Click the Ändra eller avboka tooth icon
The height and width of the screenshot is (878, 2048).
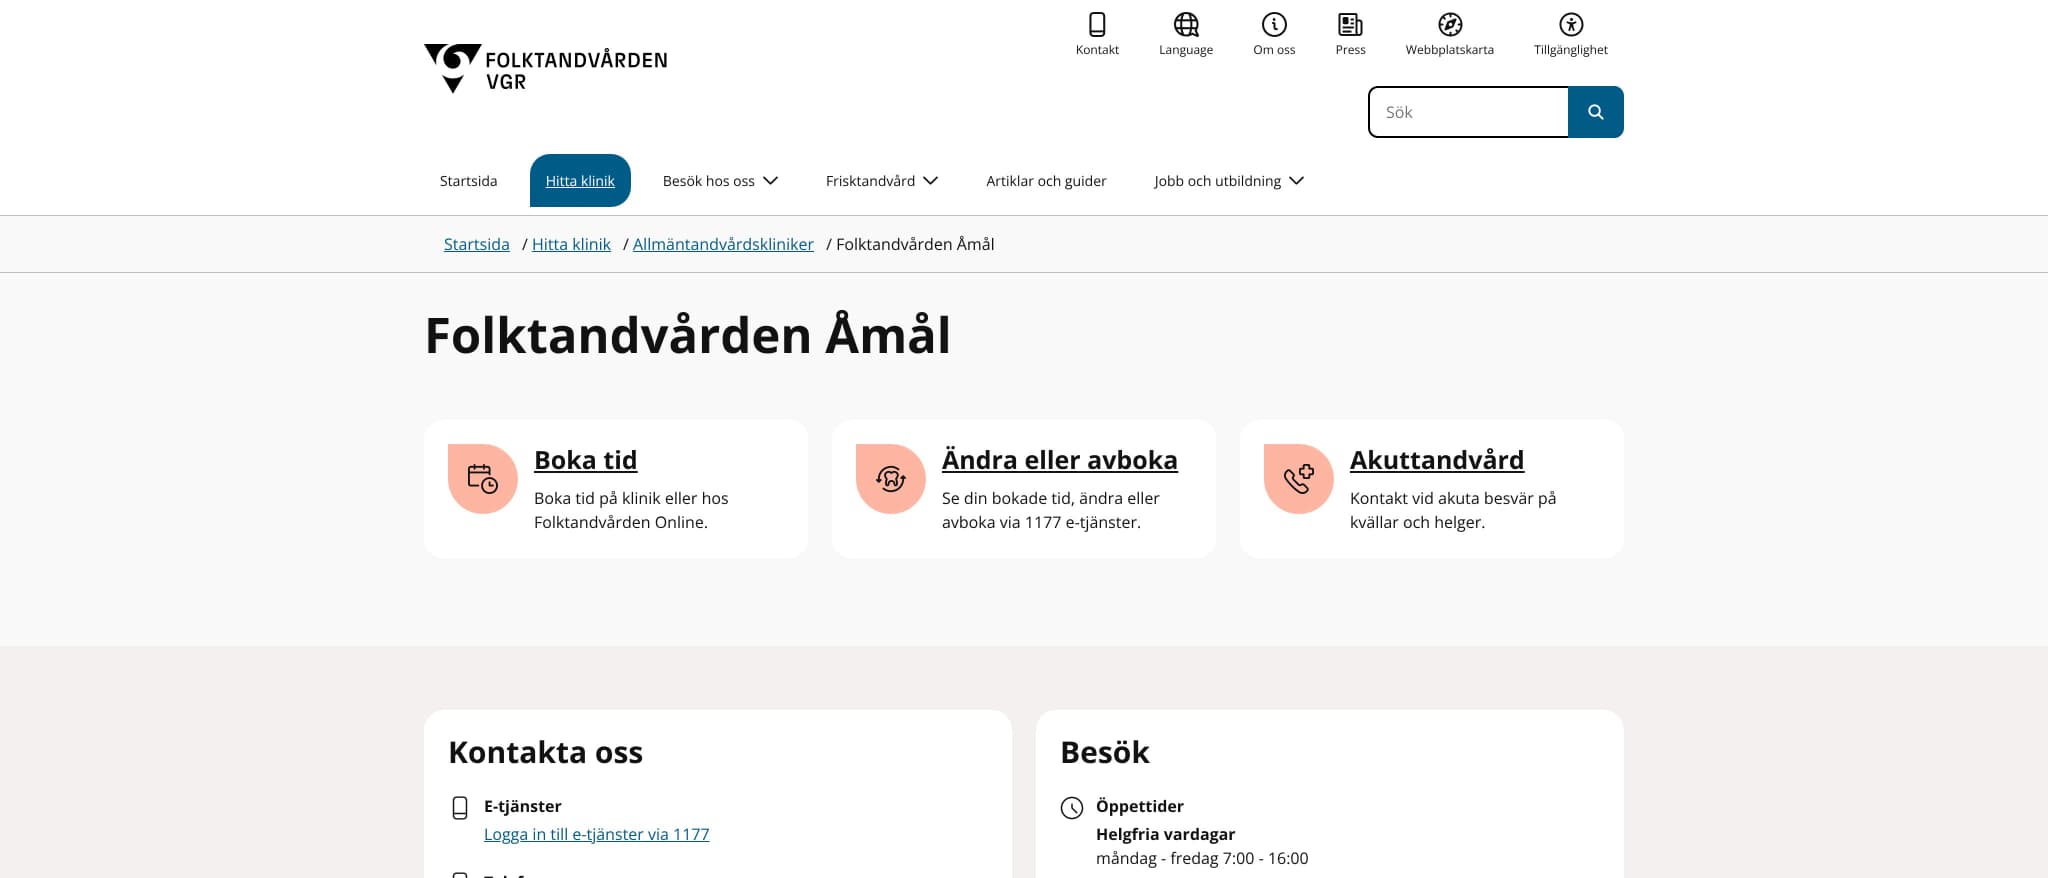(891, 479)
